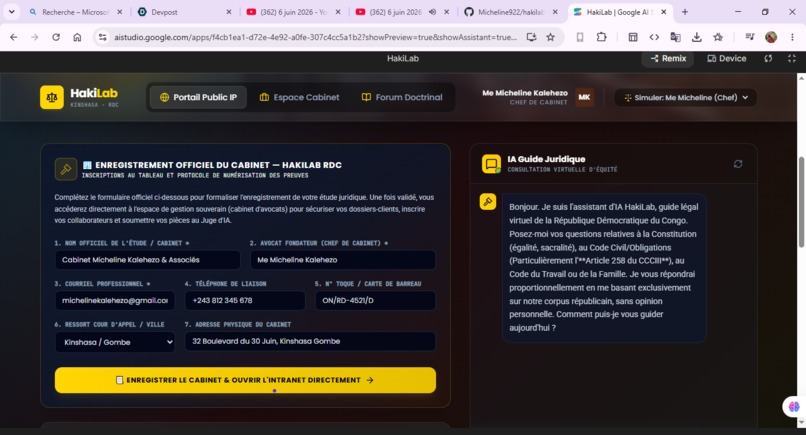The width and height of the screenshot is (806, 435).
Task: Open the Chrome profile avatar
Action: click(771, 37)
